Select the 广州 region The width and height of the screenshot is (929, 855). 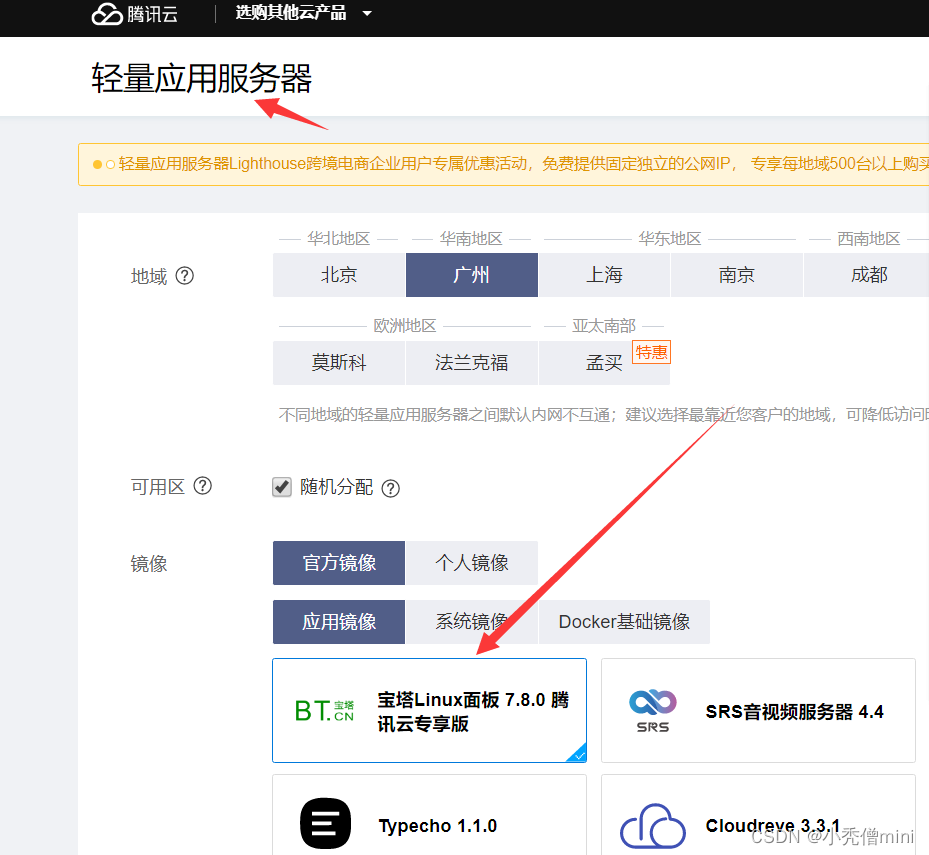tap(472, 275)
